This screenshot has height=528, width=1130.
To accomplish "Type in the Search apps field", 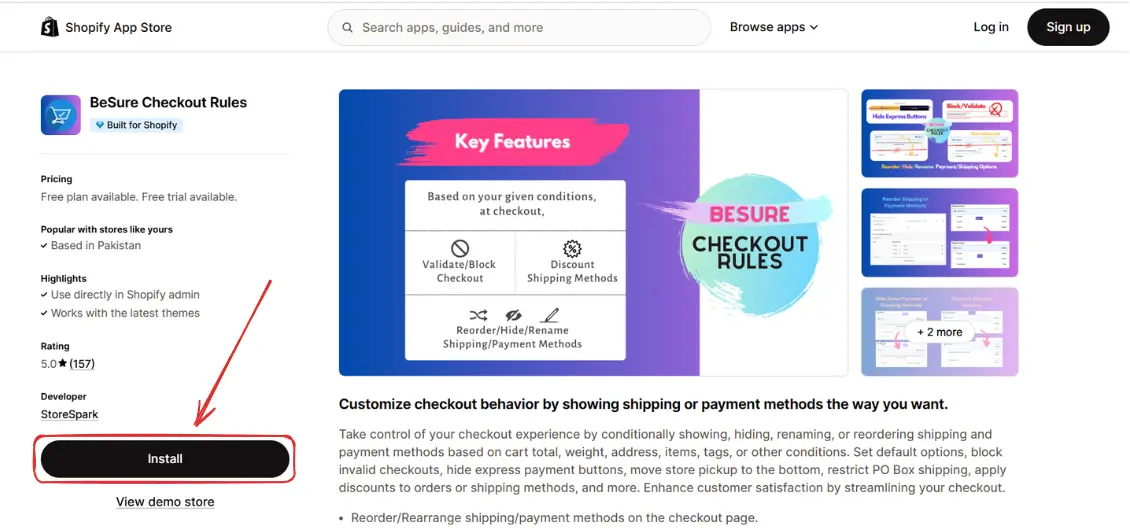I will pyautogui.click(x=530, y=28).
